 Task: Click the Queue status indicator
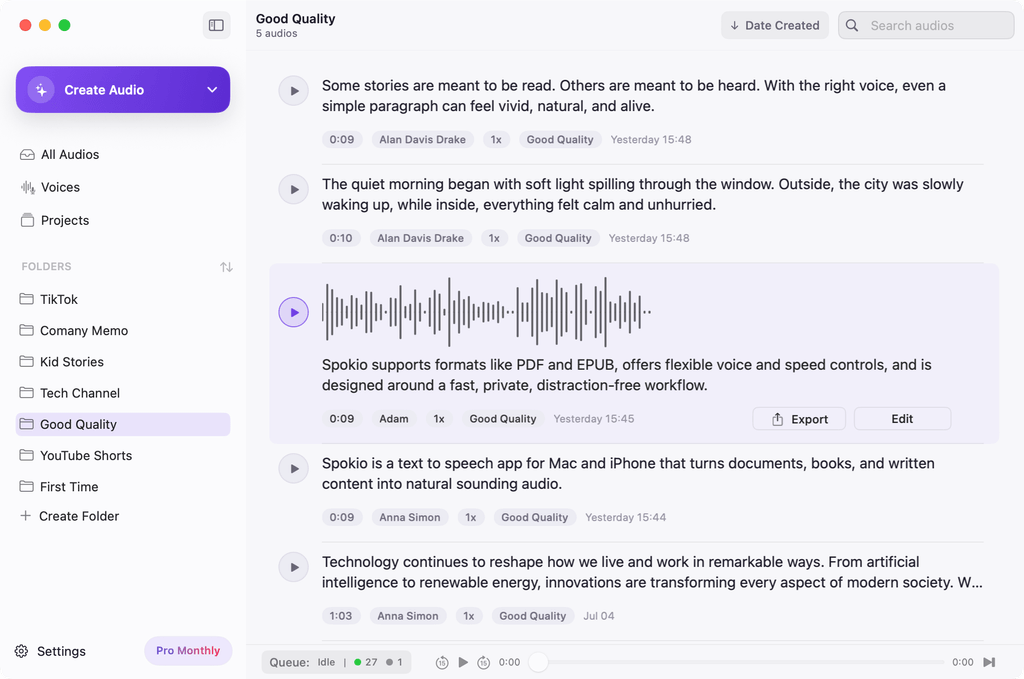pos(336,662)
